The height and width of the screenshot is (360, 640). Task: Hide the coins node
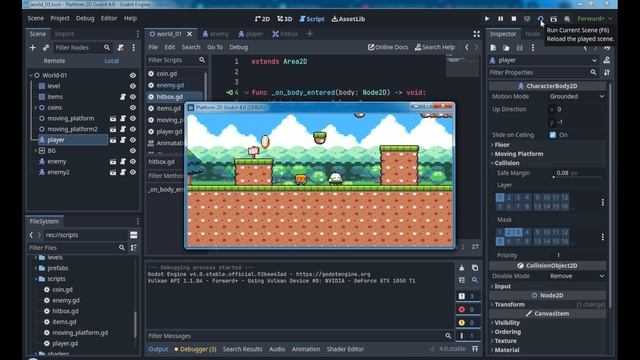tap(133, 108)
